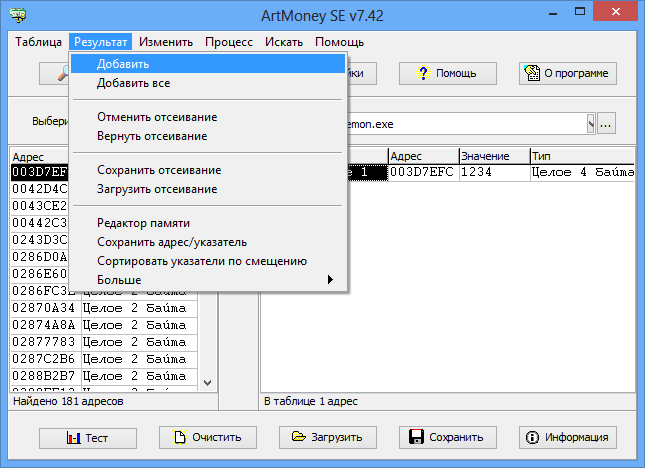Click the Тест button
The width and height of the screenshot is (645, 468).
88,438
